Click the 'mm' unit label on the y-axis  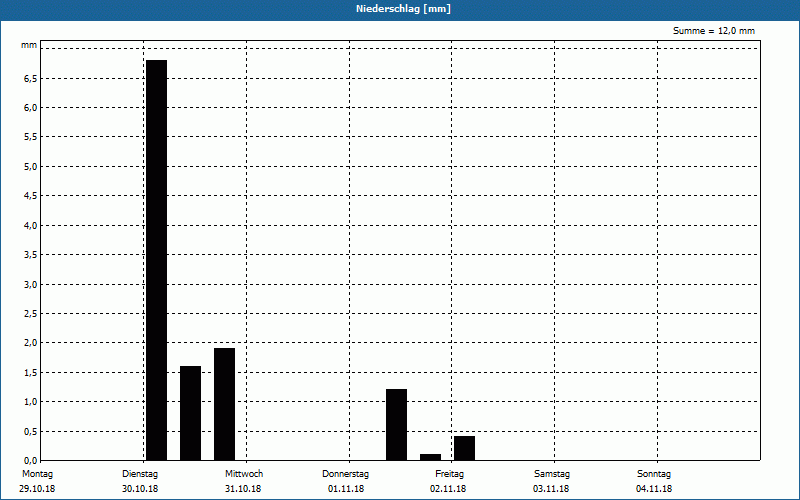29,45
